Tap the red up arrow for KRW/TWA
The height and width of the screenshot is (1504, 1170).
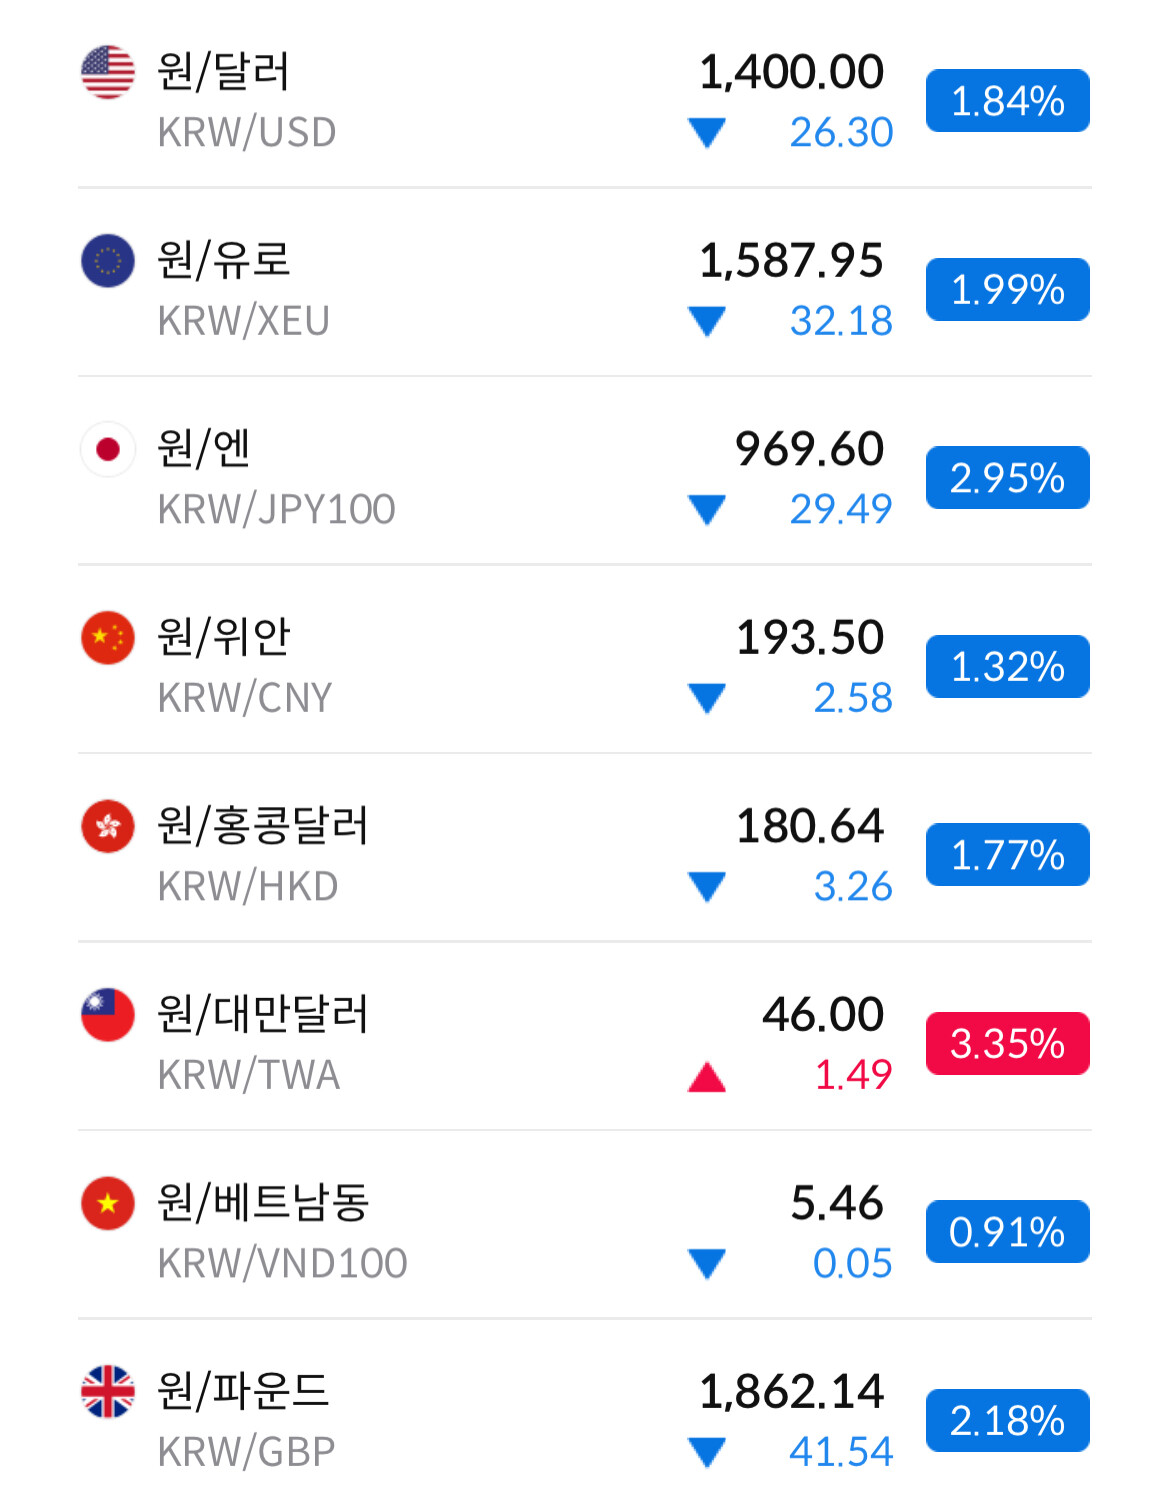click(707, 1077)
